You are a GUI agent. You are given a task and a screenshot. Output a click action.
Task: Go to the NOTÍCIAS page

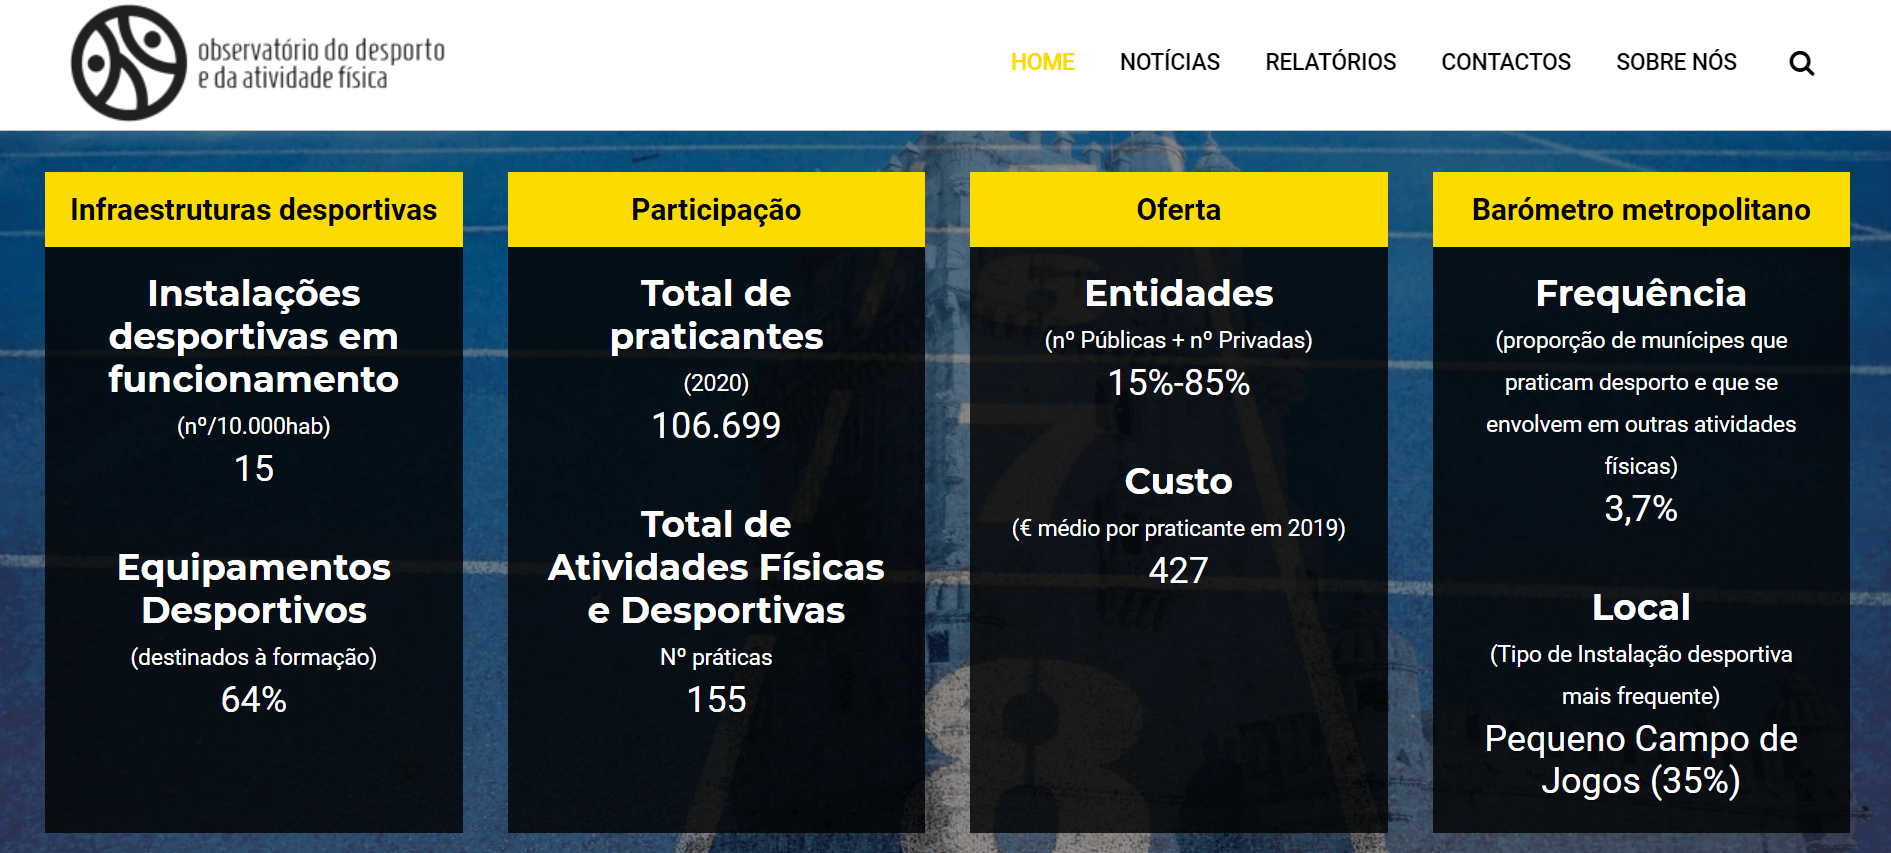click(x=1169, y=62)
